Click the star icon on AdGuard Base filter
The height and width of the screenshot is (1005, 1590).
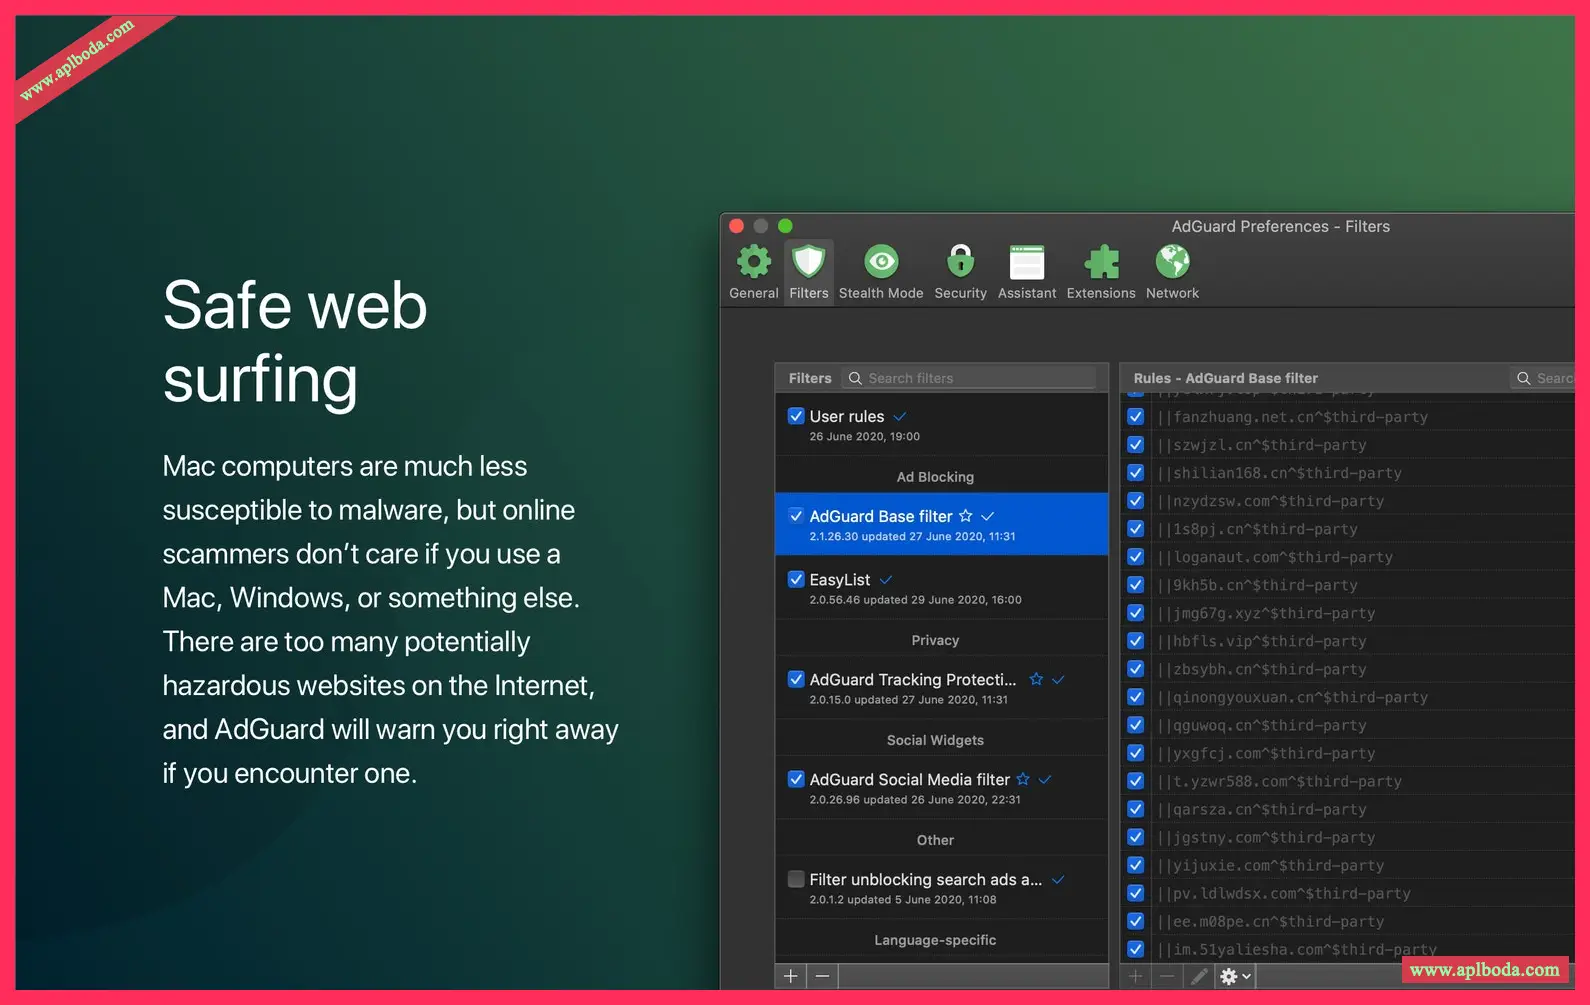(x=966, y=516)
